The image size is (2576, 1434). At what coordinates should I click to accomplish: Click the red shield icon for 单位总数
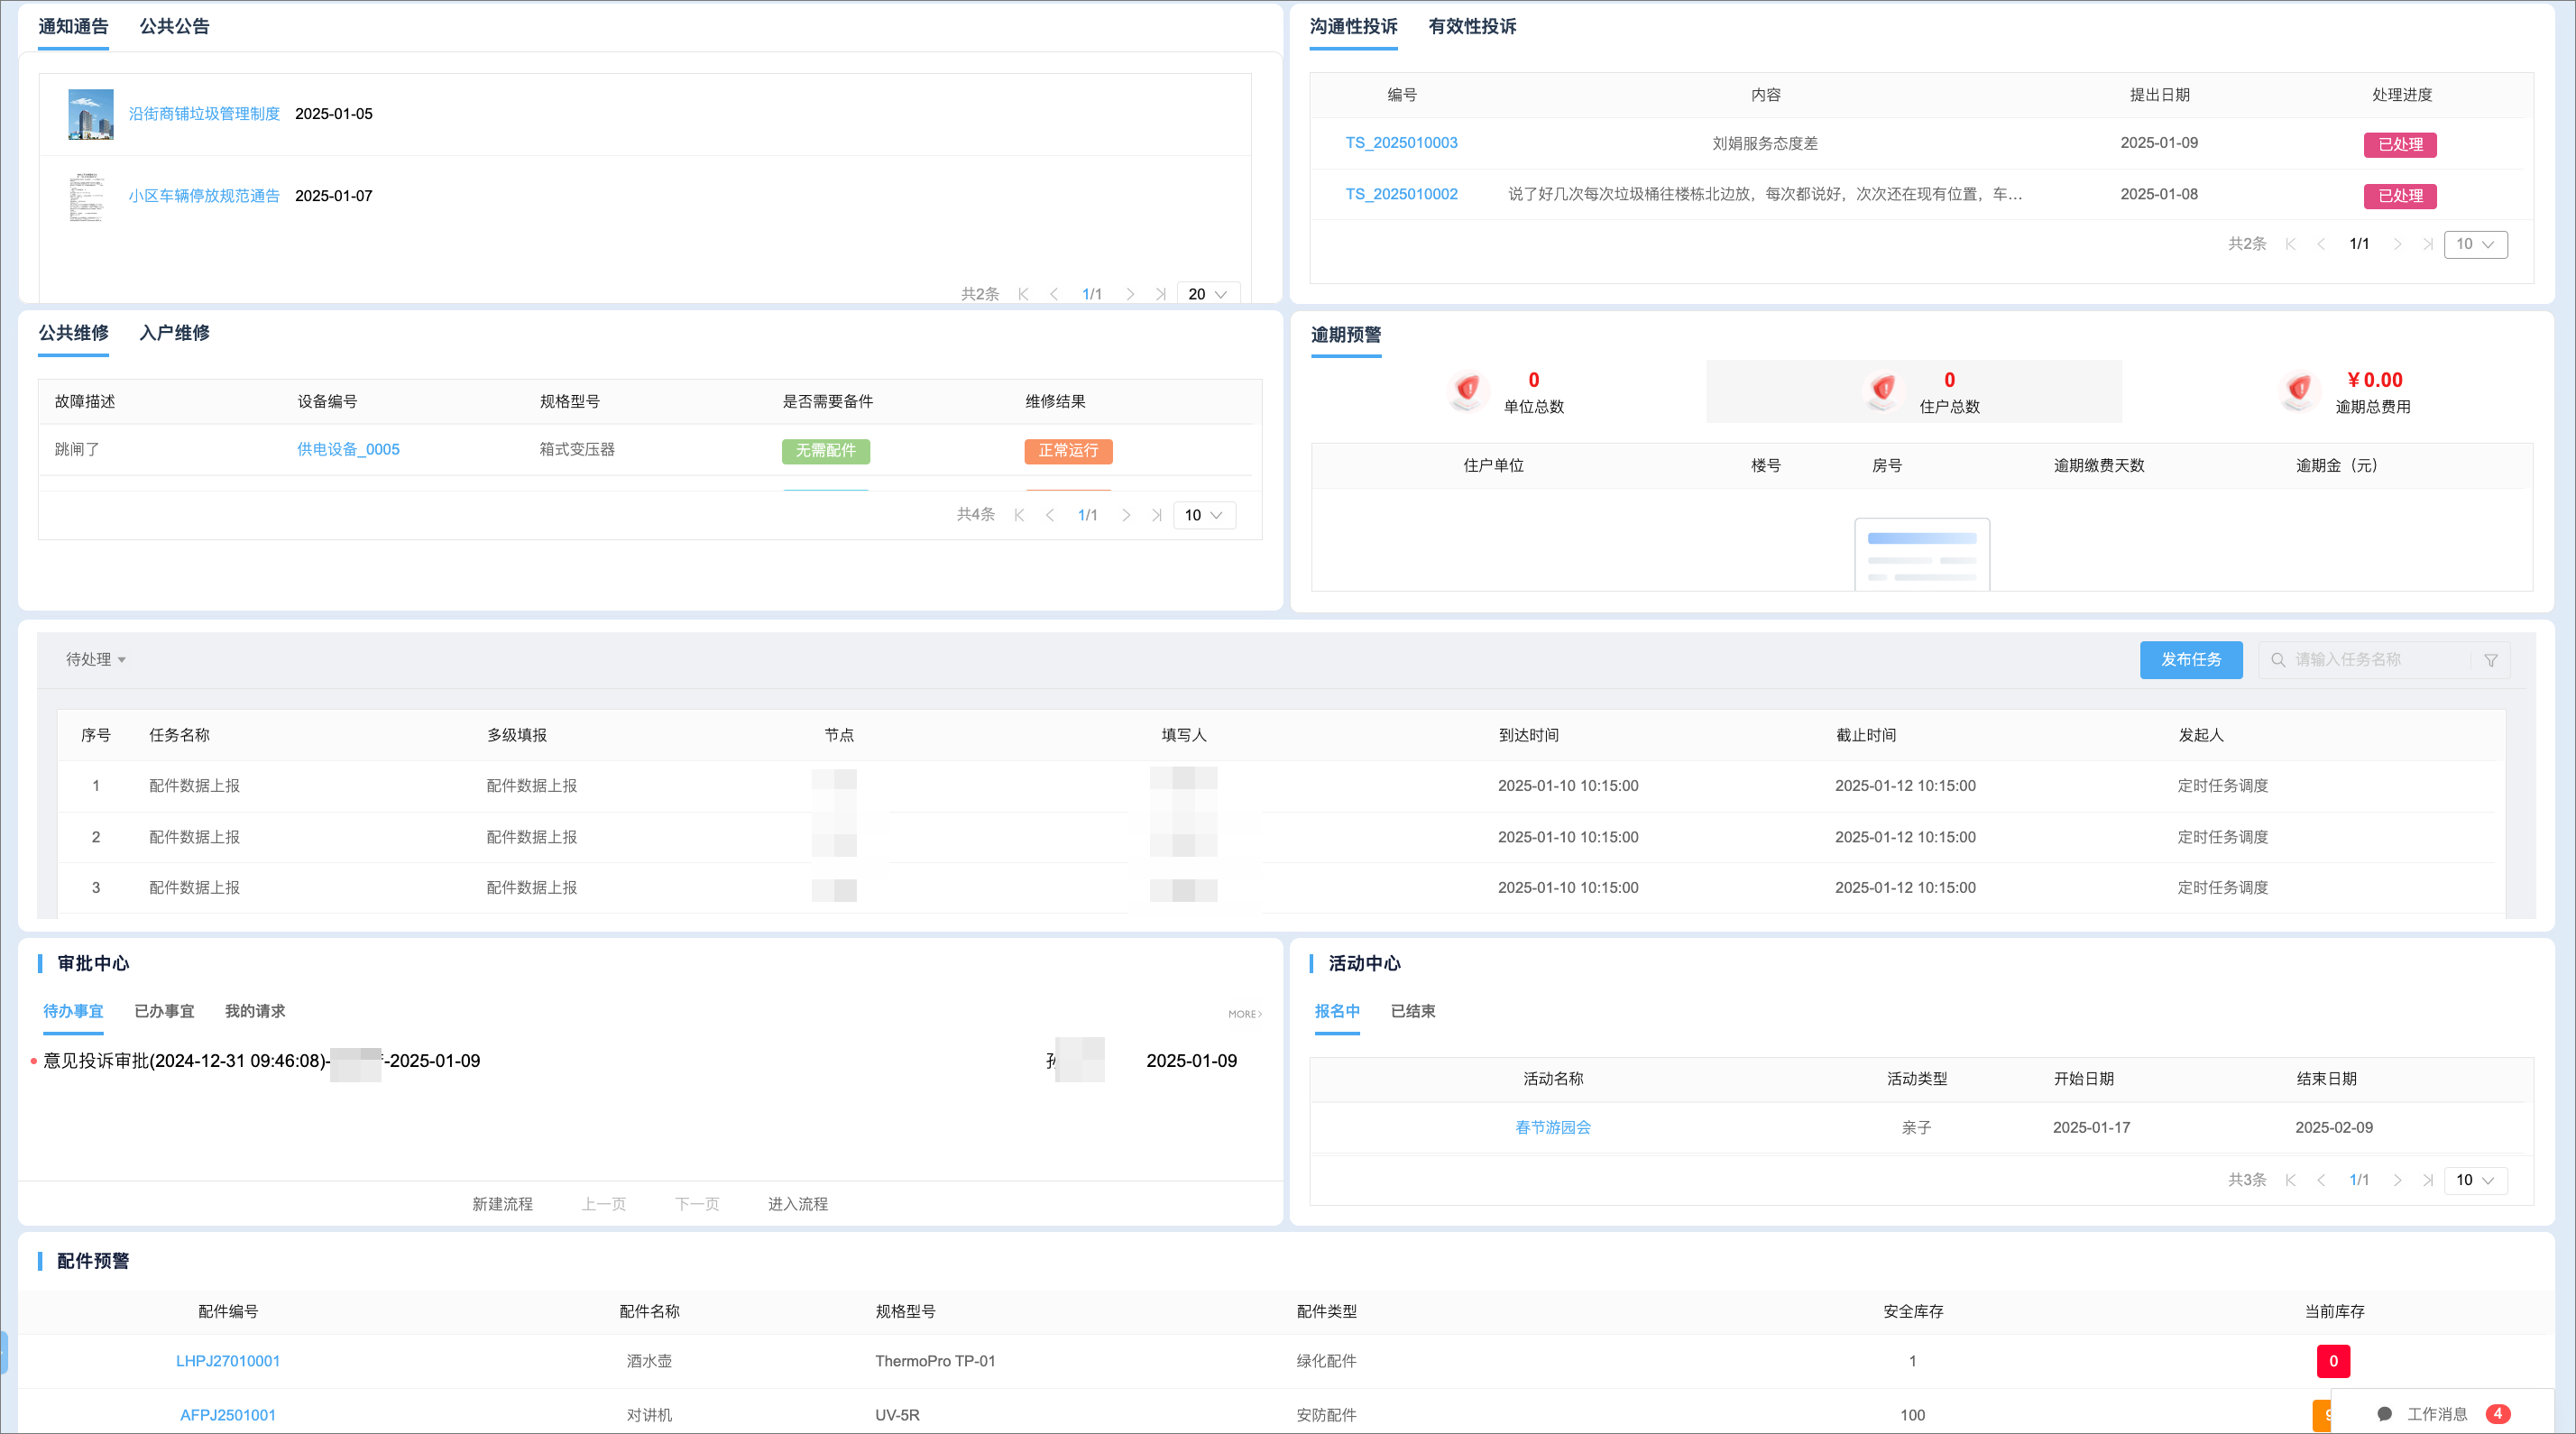pos(1467,389)
